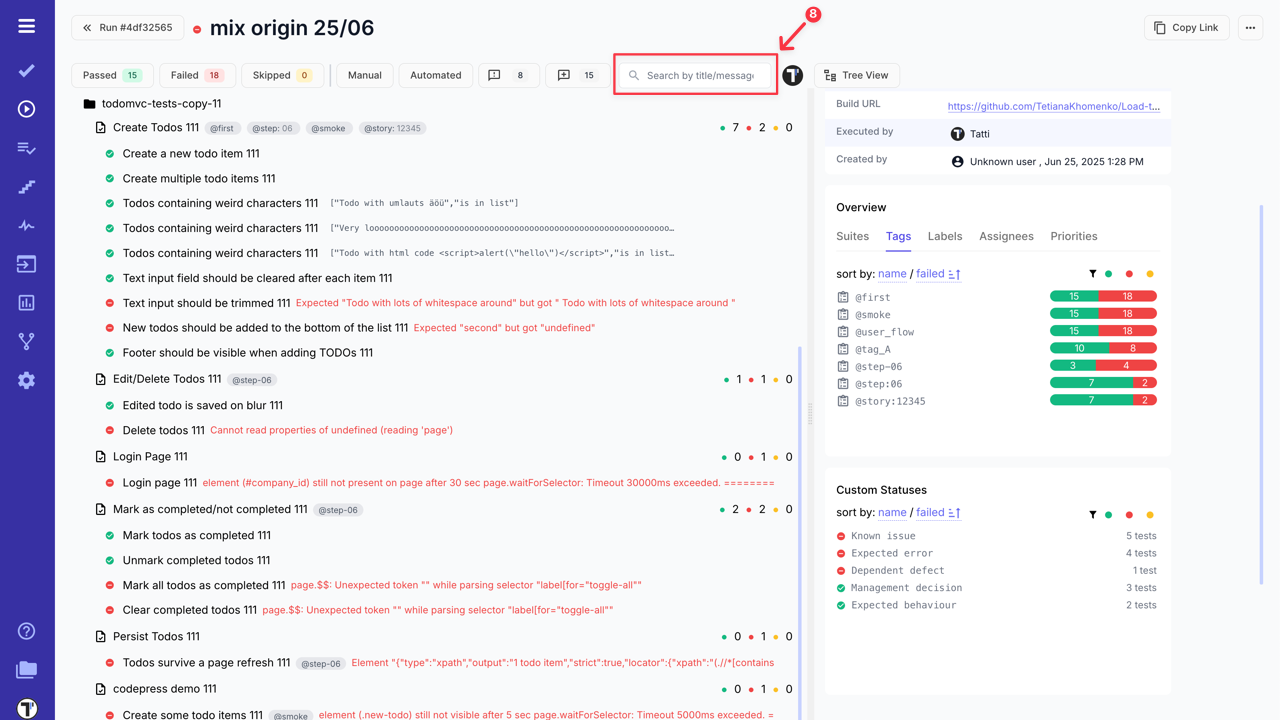Toggle the red failed filter dot in Custom Statuses
Image resolution: width=1280 pixels, height=720 pixels.
pyautogui.click(x=1129, y=514)
